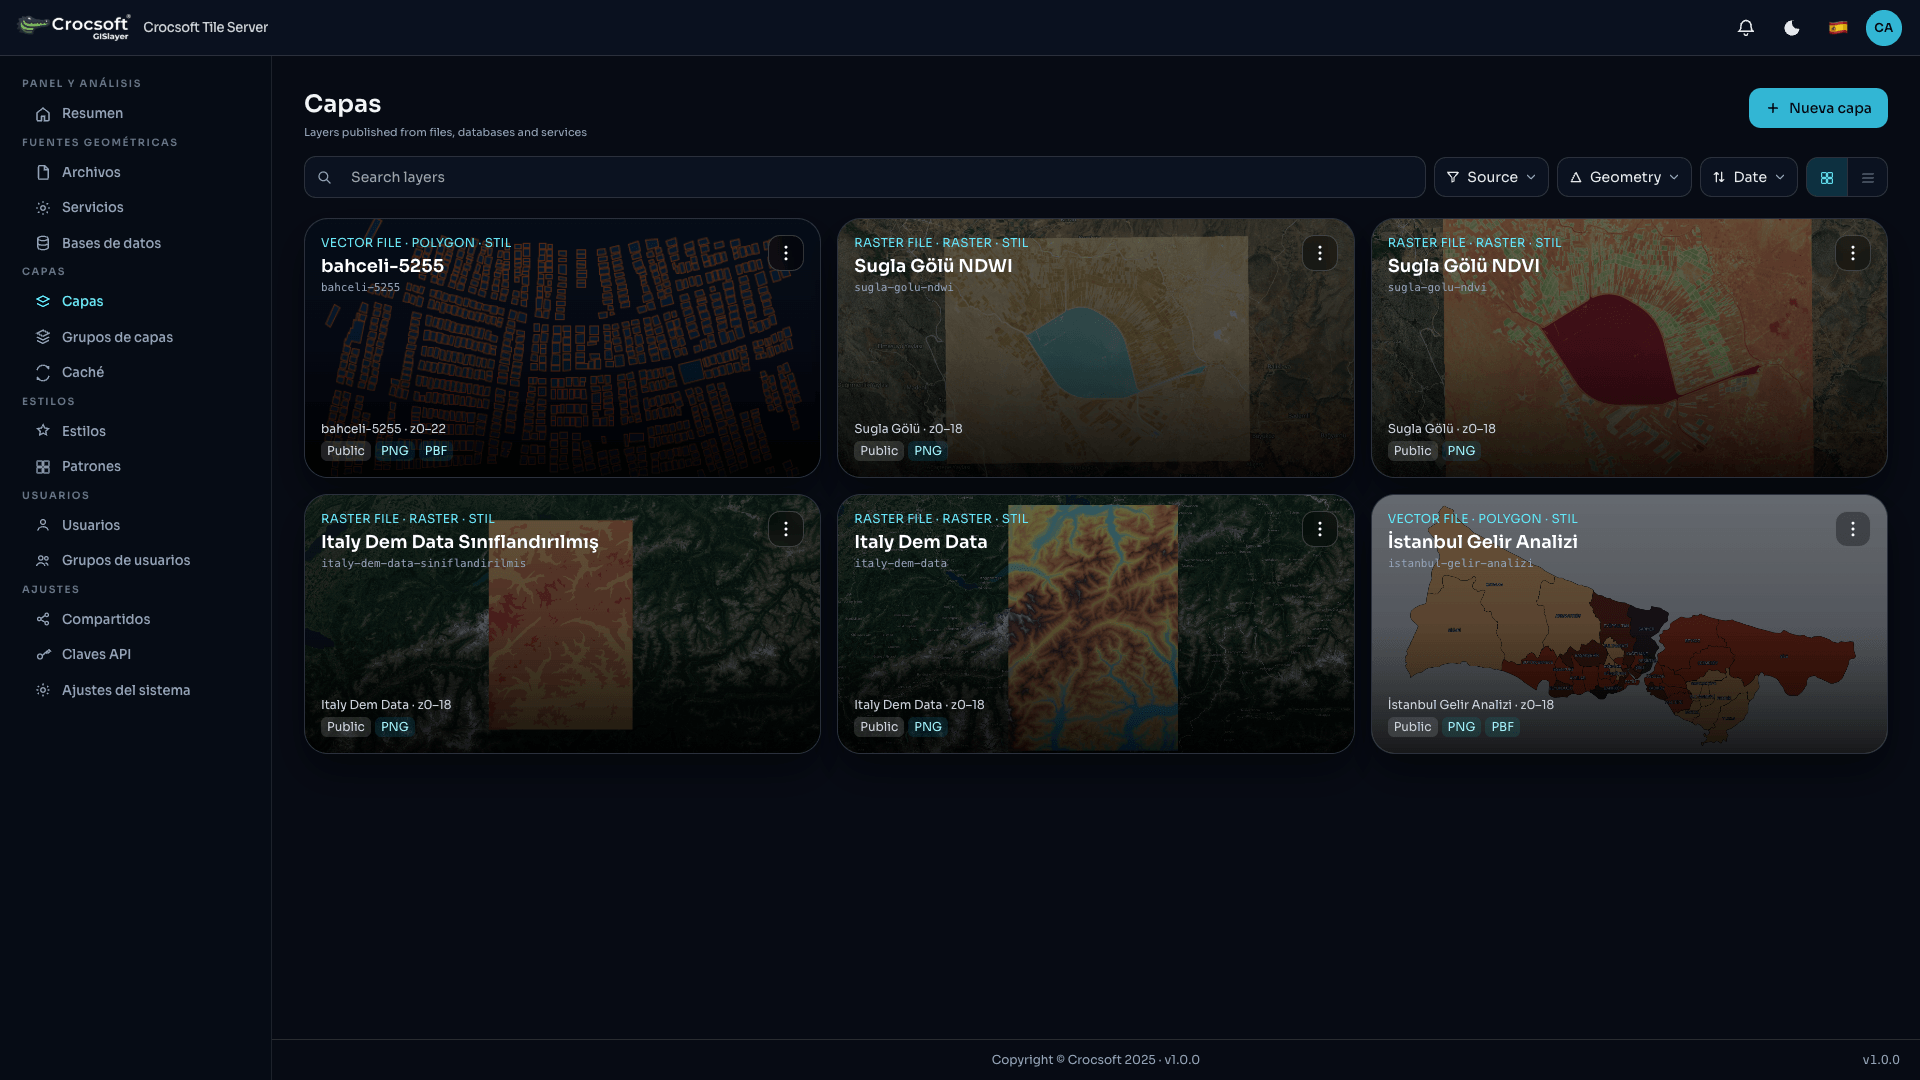Switch to list view layout
Viewport: 1920px width, 1080px height.
1868,177
